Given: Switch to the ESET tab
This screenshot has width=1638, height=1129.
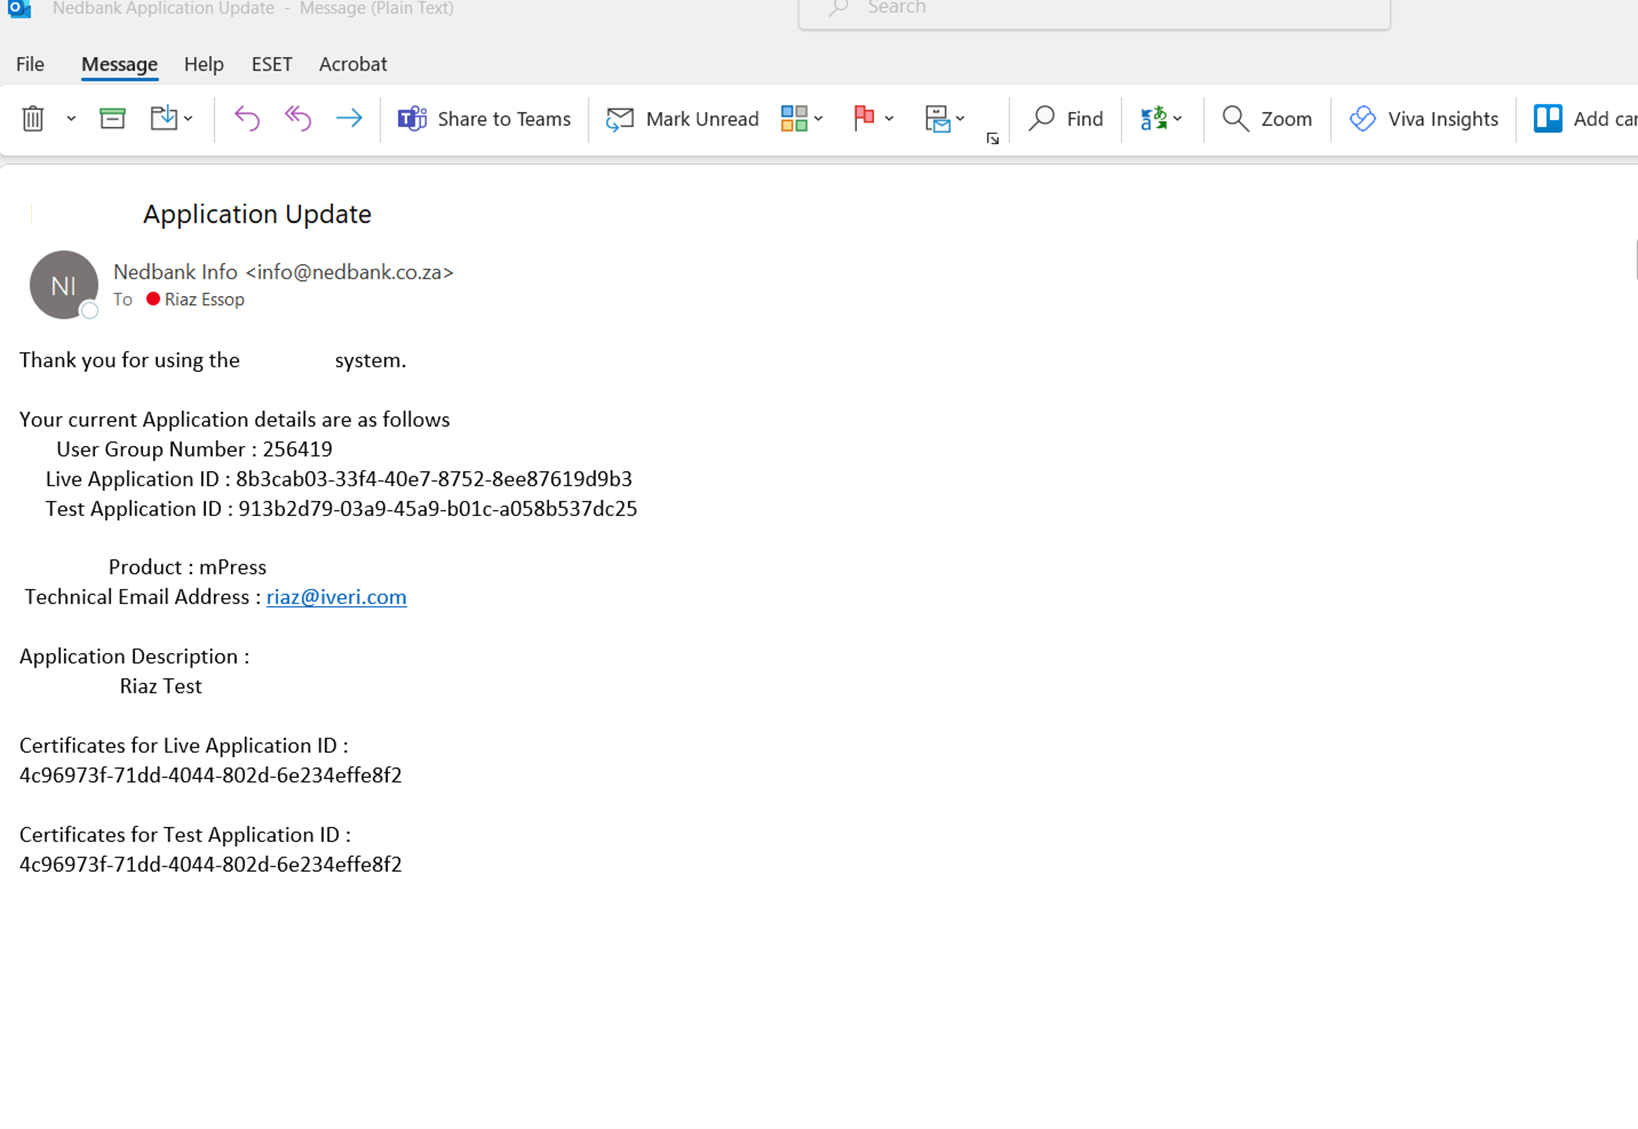Looking at the screenshot, I should point(272,64).
